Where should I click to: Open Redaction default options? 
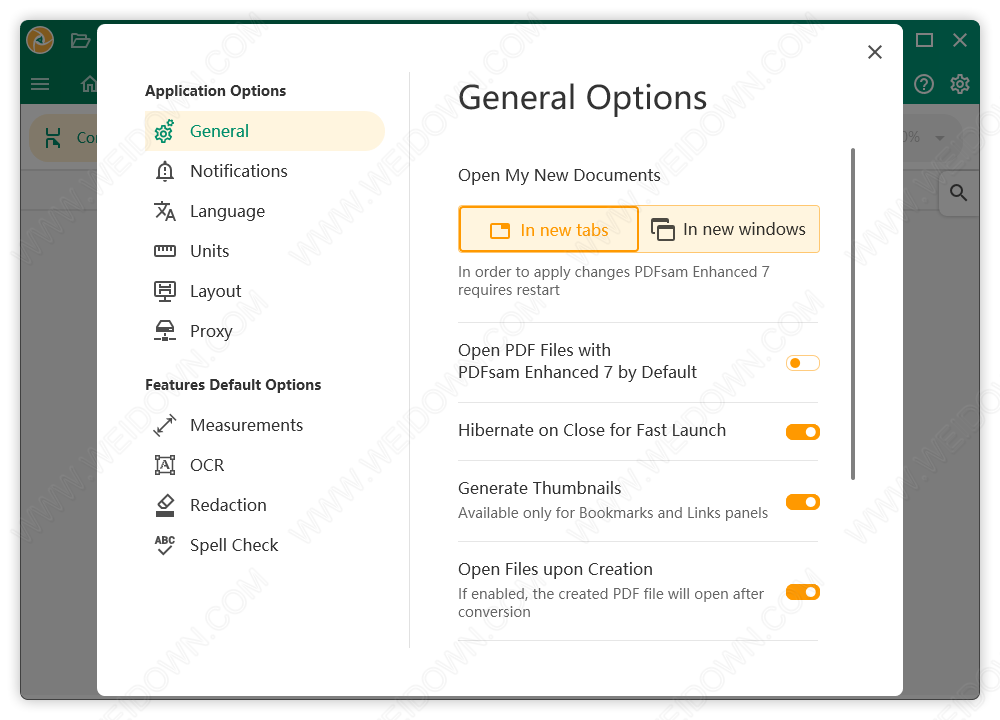[265, 505]
